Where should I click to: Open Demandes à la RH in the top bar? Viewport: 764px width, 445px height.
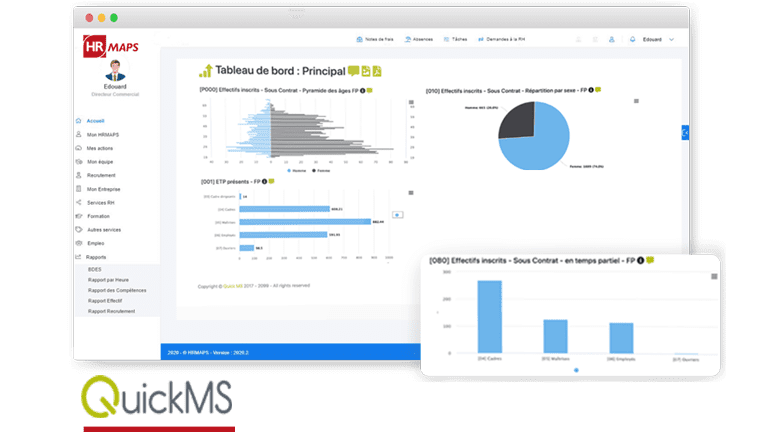pos(501,39)
